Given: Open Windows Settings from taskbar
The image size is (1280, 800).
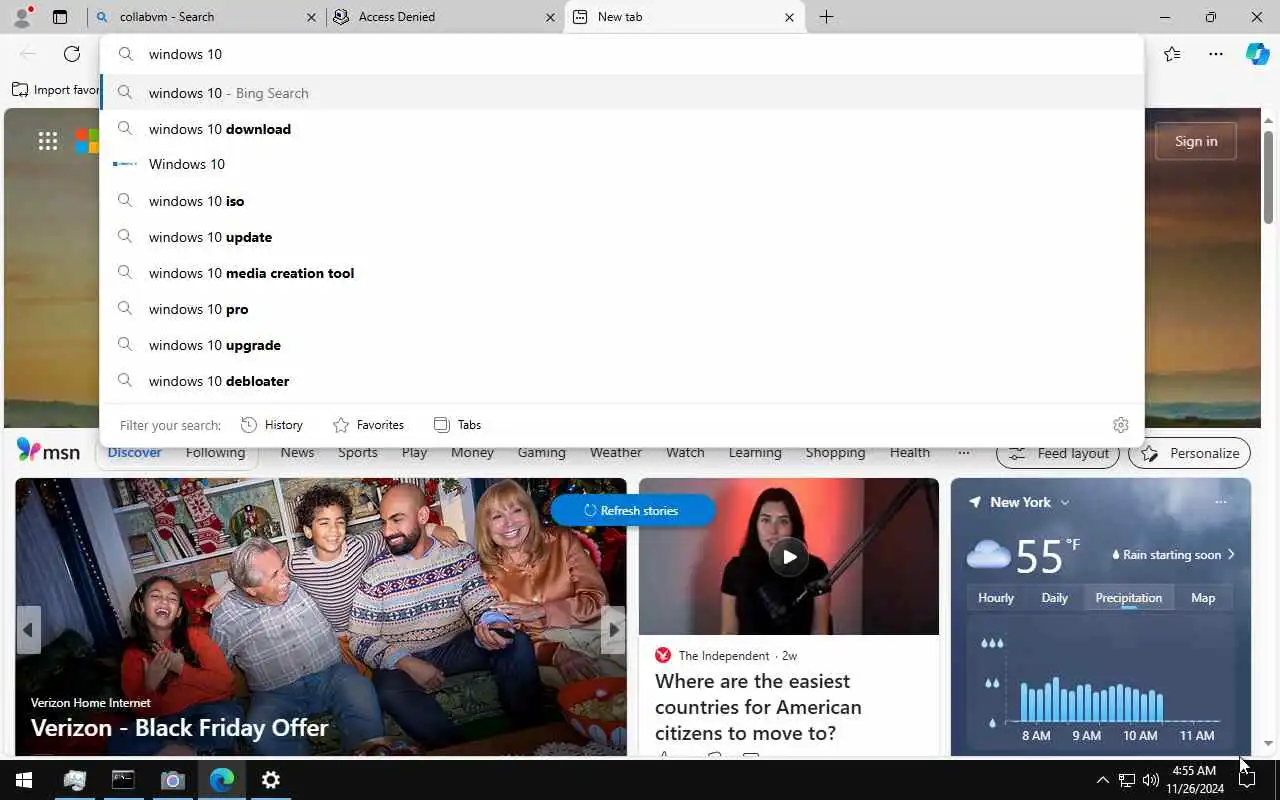Looking at the screenshot, I should tap(270, 780).
